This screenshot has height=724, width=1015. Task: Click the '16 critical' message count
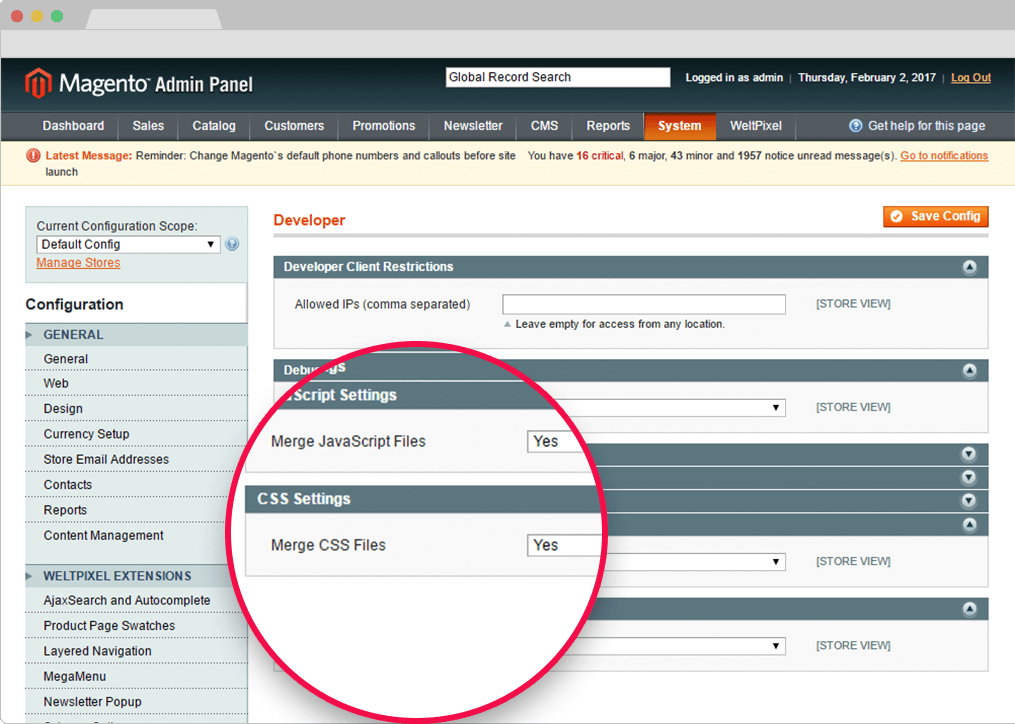pyautogui.click(x=599, y=155)
